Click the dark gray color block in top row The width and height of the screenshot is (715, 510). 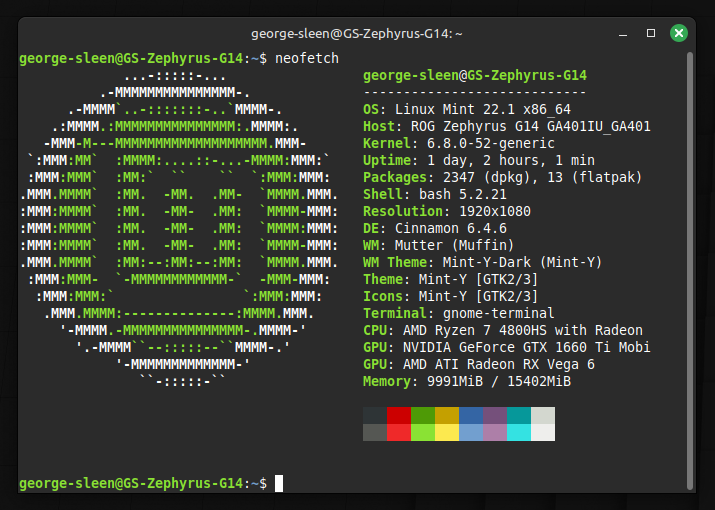(375, 416)
